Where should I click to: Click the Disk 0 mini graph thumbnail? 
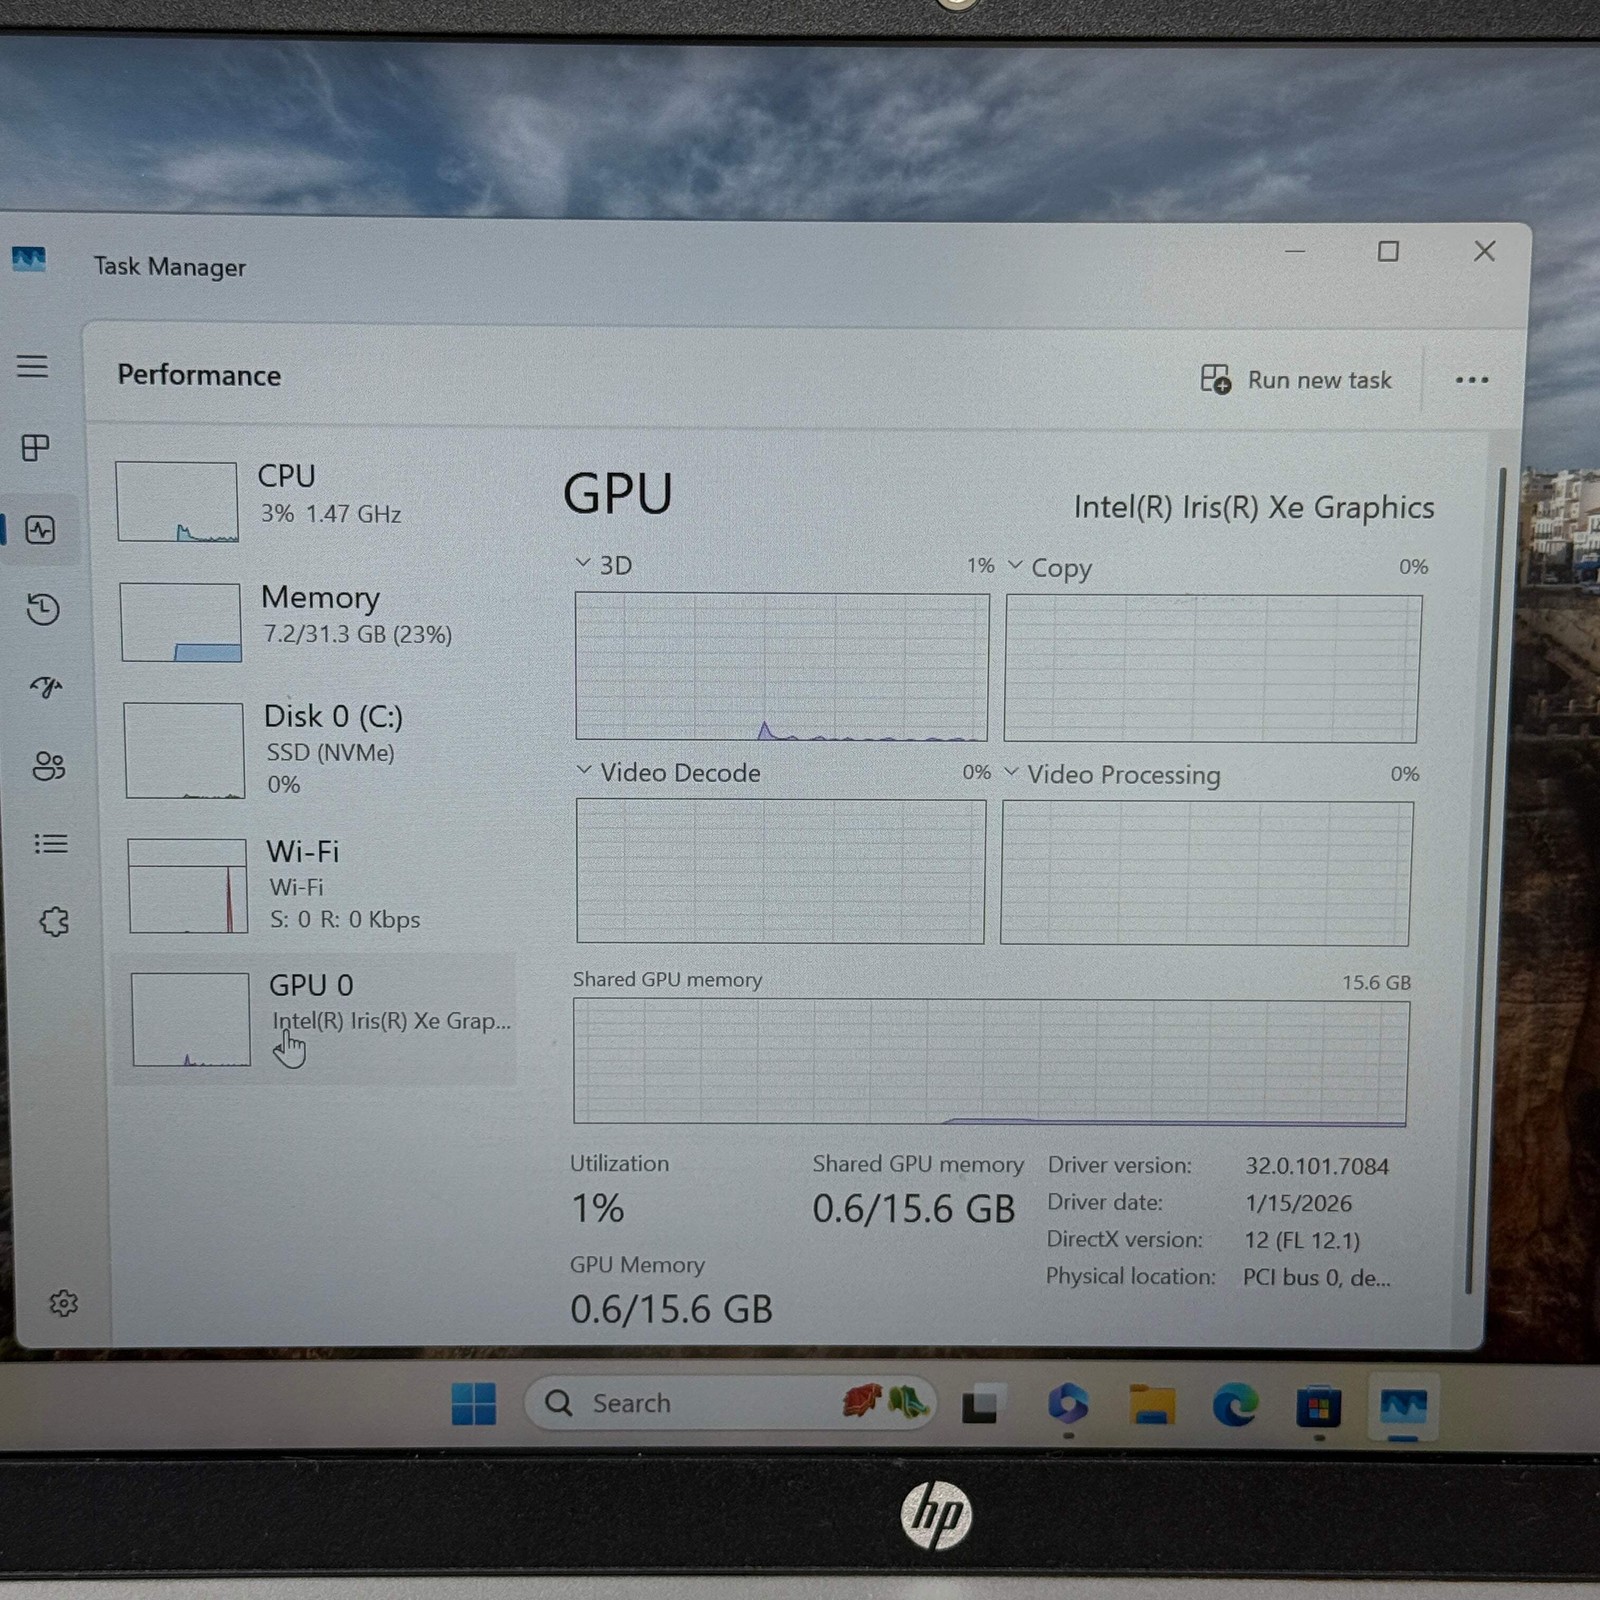184,750
